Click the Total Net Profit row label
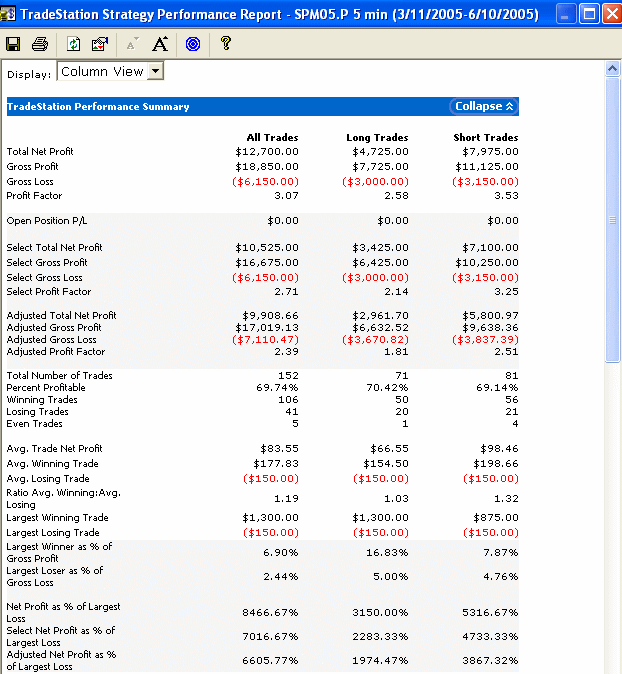This screenshot has width=622, height=674. 40,151
